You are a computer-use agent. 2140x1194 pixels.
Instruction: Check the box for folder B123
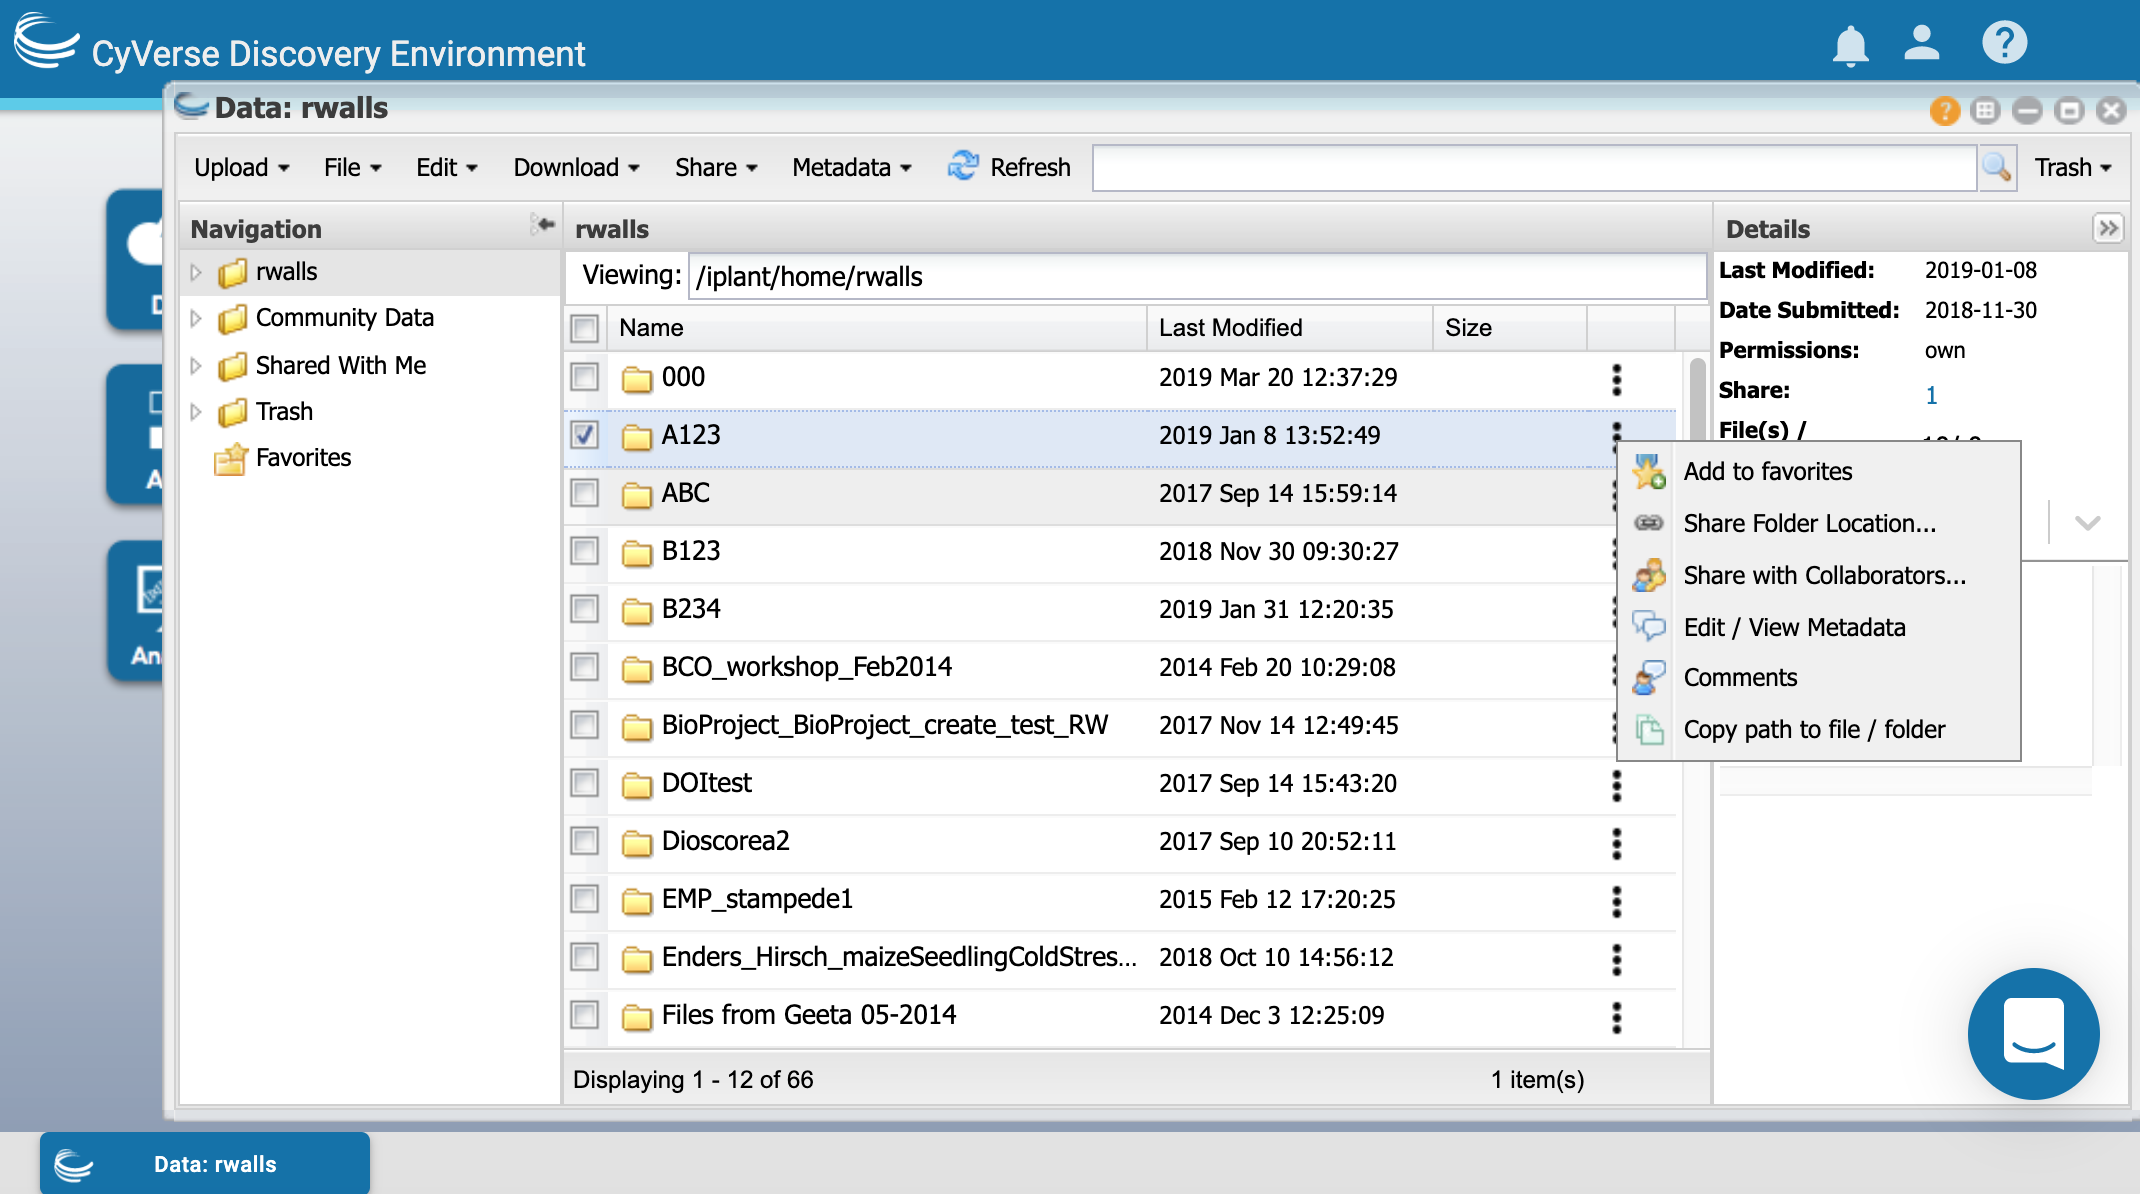(584, 551)
